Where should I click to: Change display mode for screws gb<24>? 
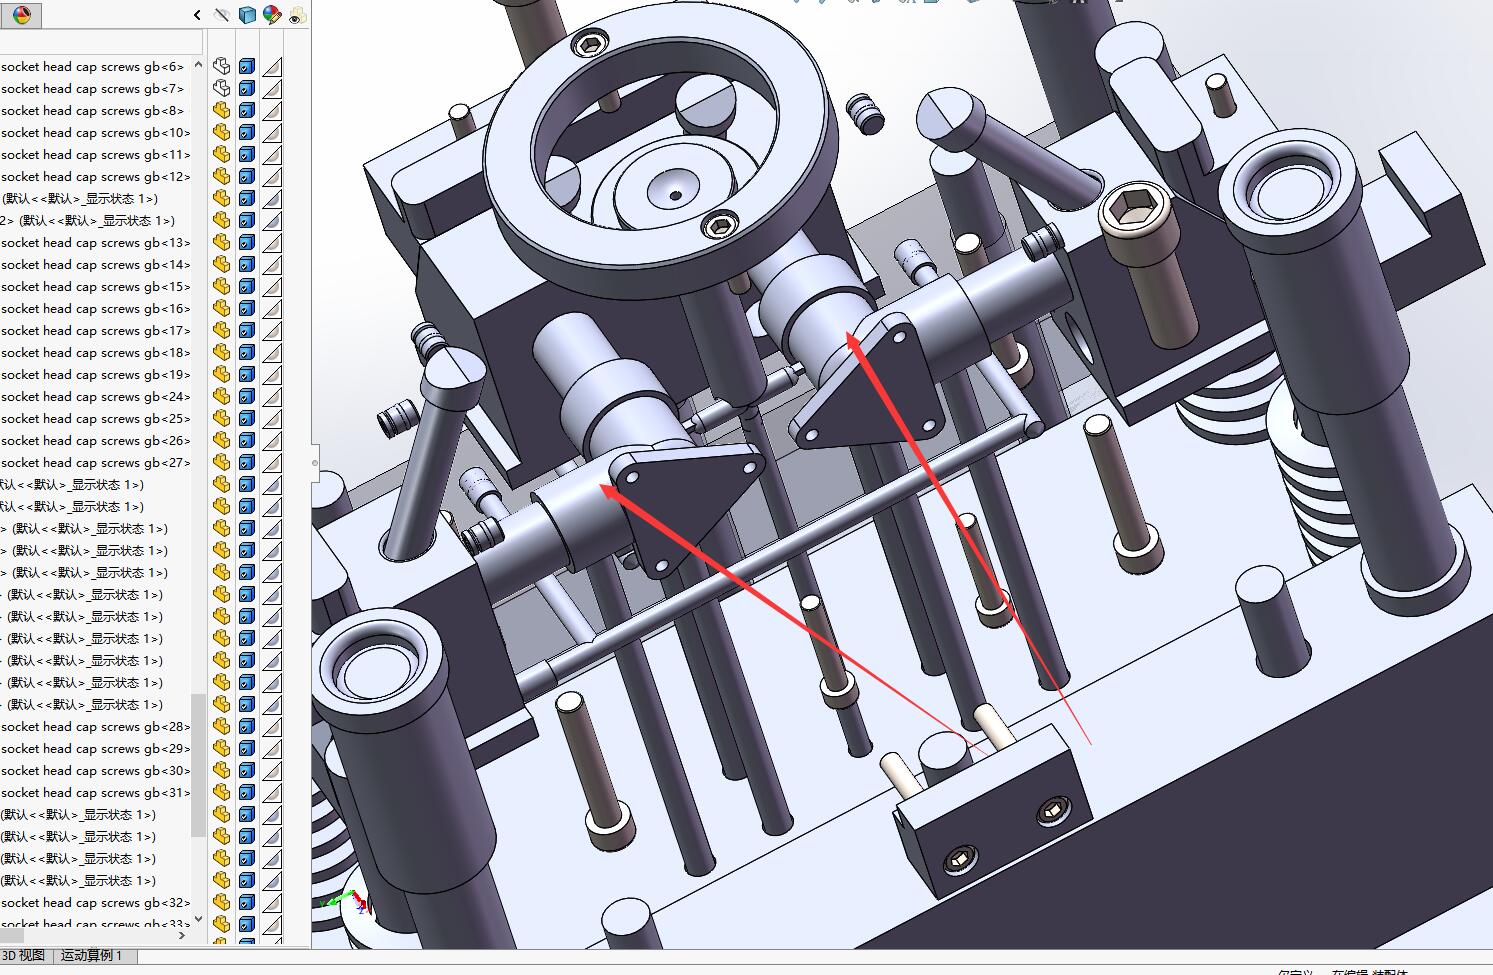click(x=247, y=397)
